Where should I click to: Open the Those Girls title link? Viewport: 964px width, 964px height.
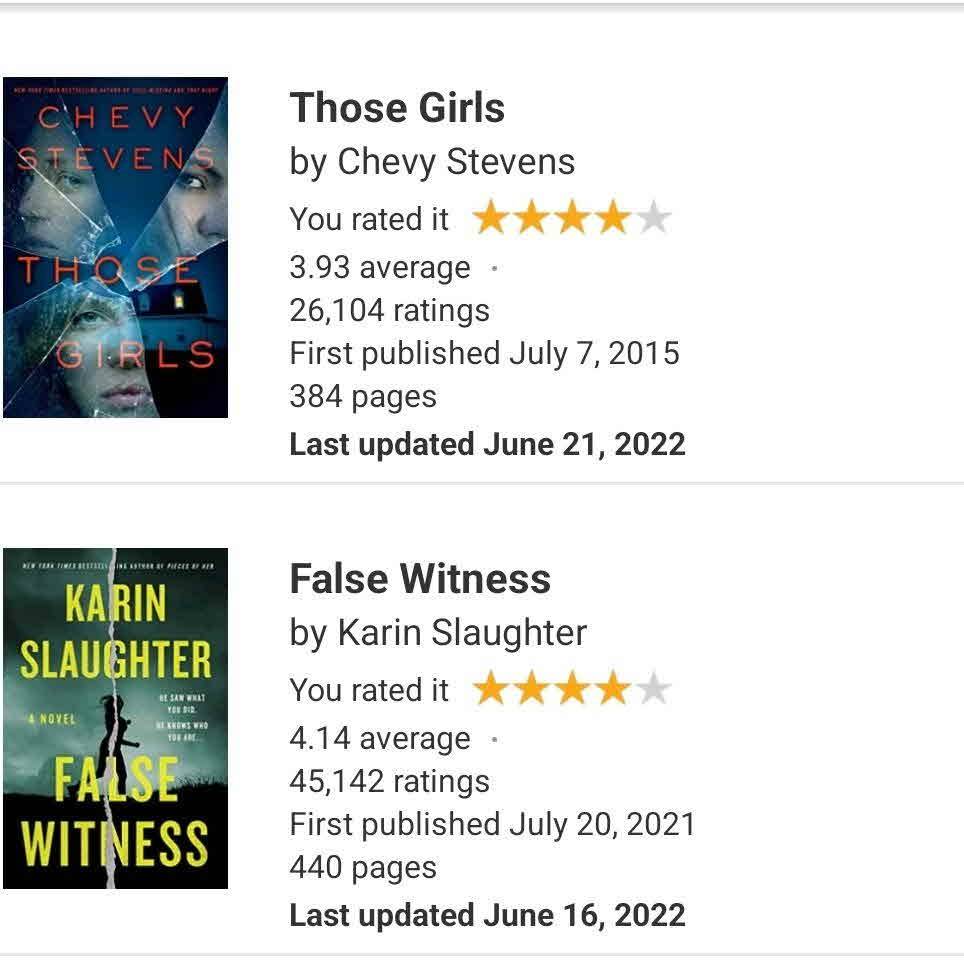397,108
